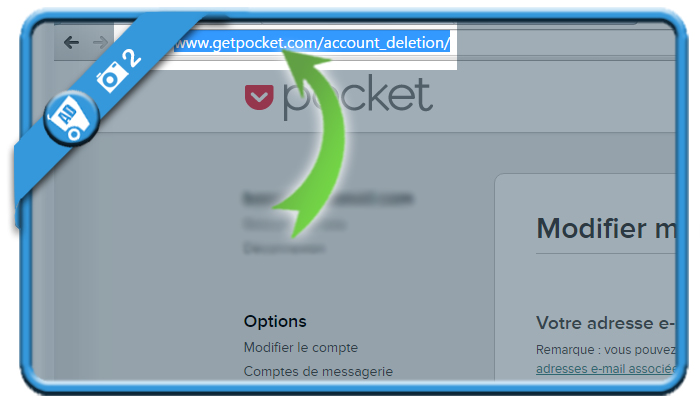The height and width of the screenshot is (407, 700).
Task: Click the Votre adresse e-mail heading
Action: click(606, 323)
